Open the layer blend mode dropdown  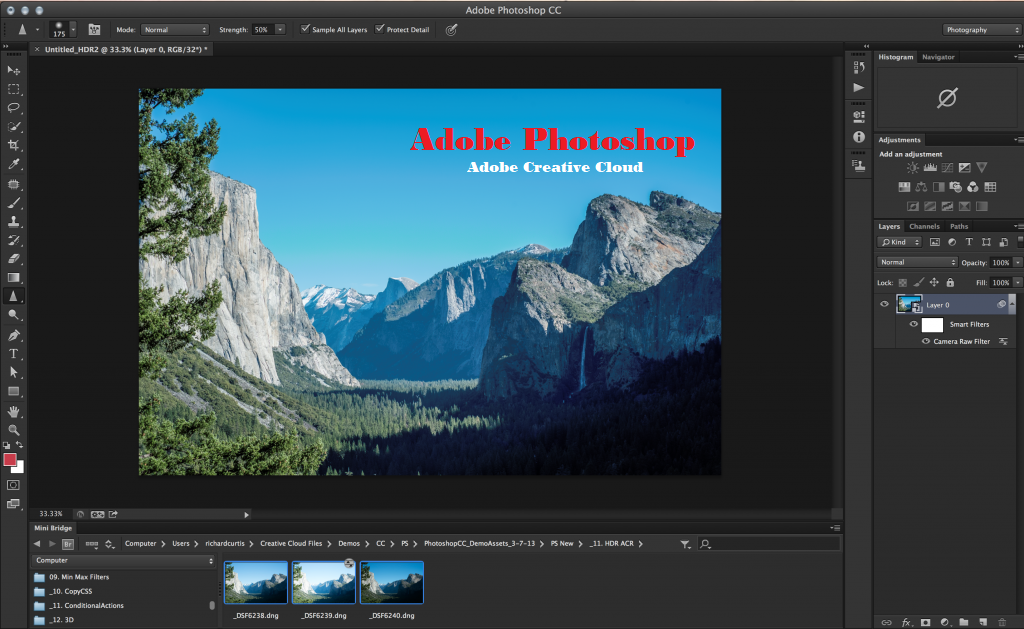[917, 262]
